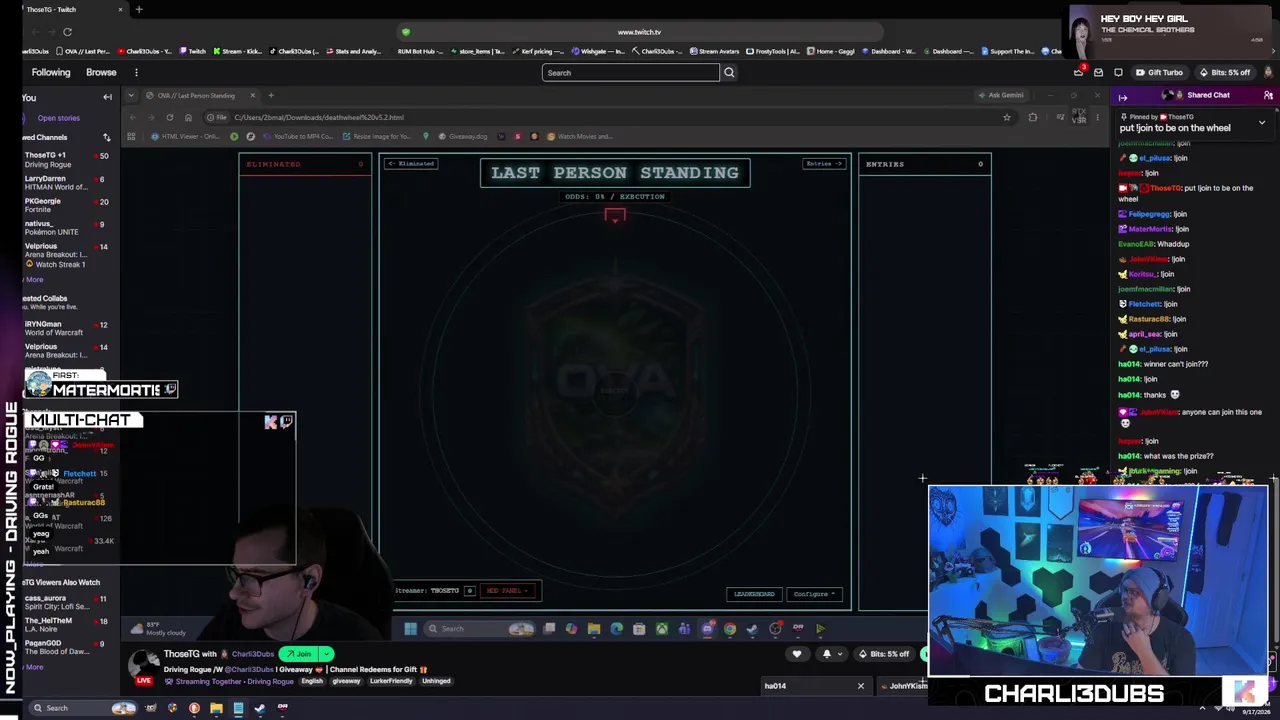Click the home icon in the inner browser
The width and height of the screenshot is (1280, 720).
click(x=188, y=117)
